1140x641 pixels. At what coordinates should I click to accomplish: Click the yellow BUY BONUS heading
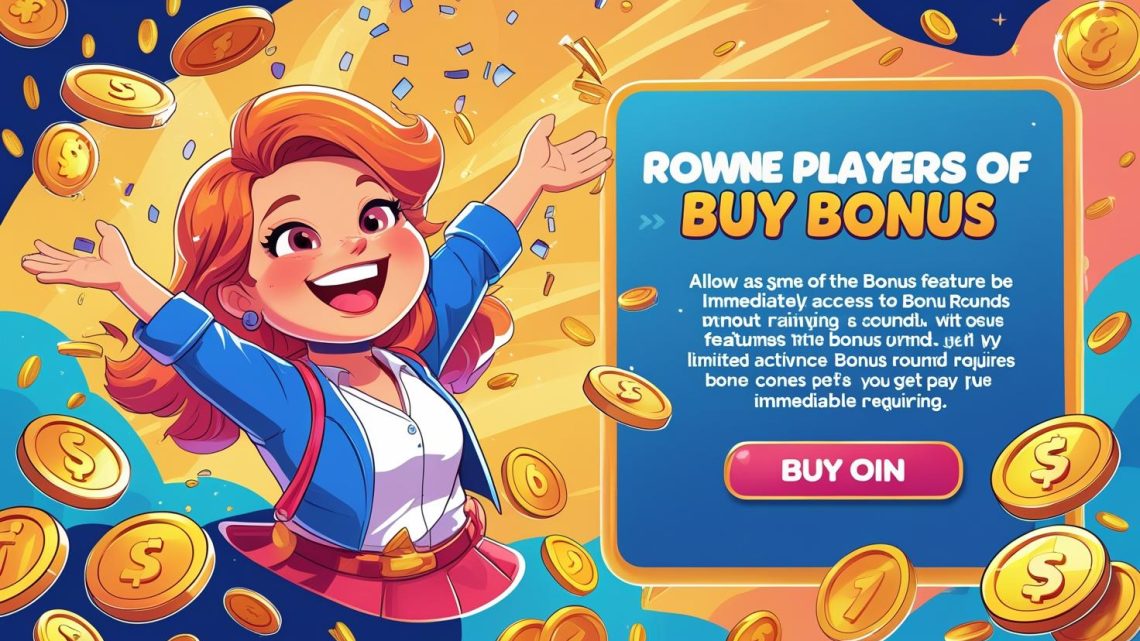click(x=838, y=213)
